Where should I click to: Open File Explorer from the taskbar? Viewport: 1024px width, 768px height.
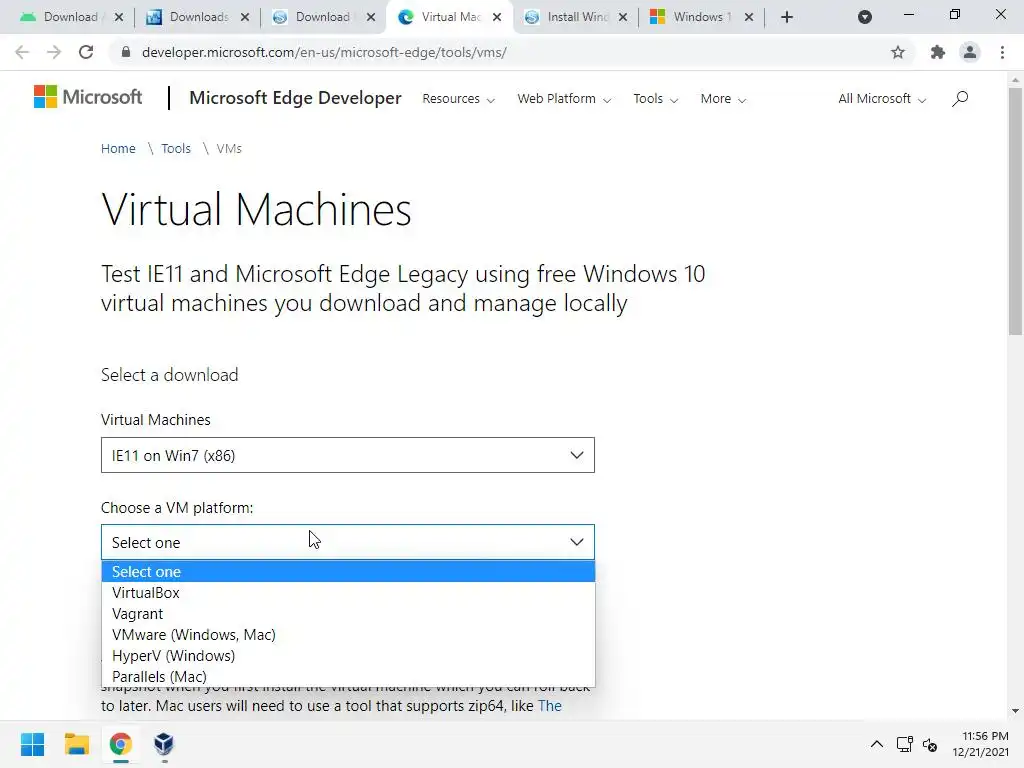coord(76,744)
